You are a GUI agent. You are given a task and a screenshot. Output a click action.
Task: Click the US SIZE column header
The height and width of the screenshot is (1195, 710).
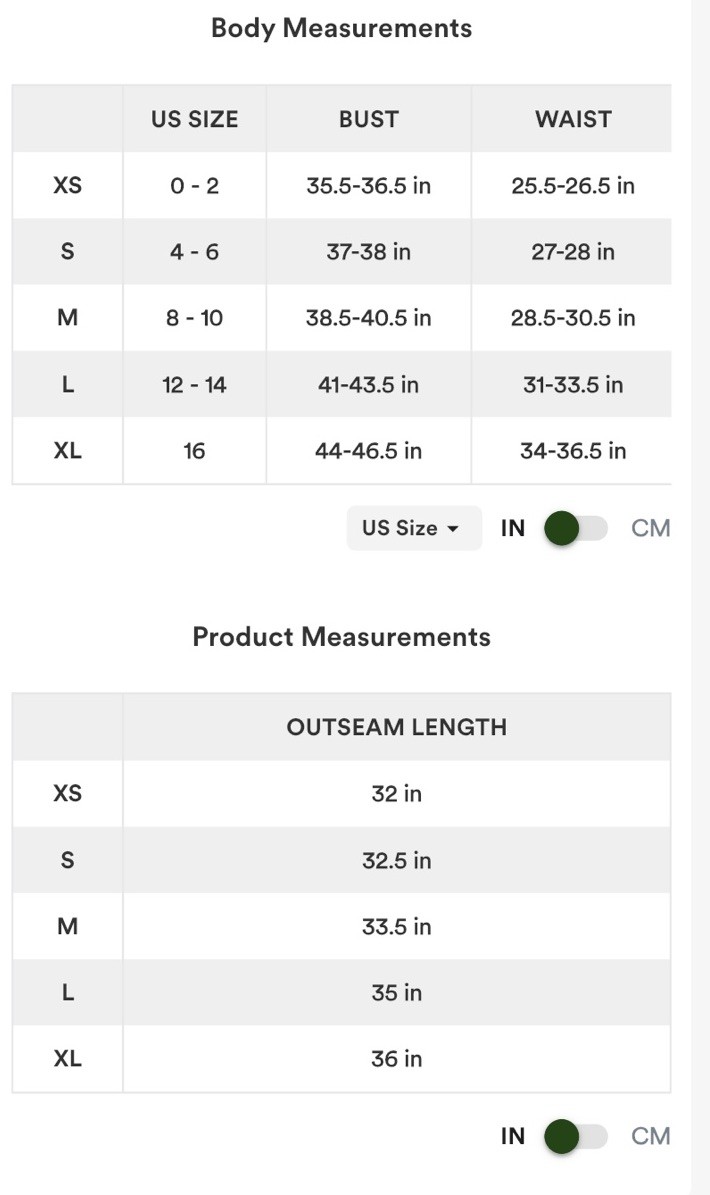tap(194, 119)
